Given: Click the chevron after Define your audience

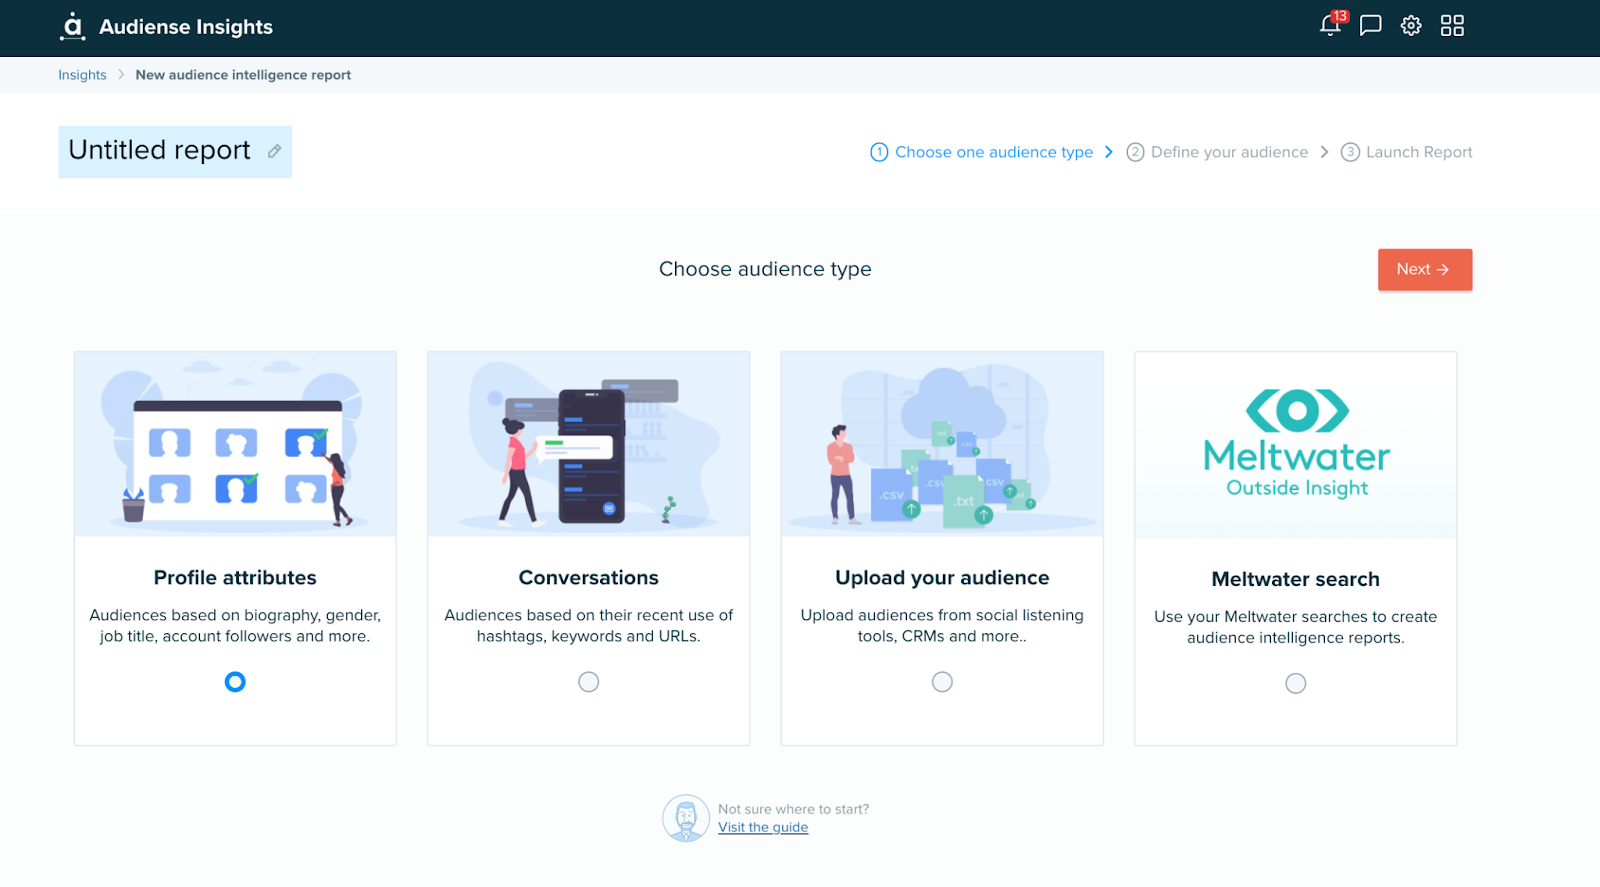Looking at the screenshot, I should 1324,152.
